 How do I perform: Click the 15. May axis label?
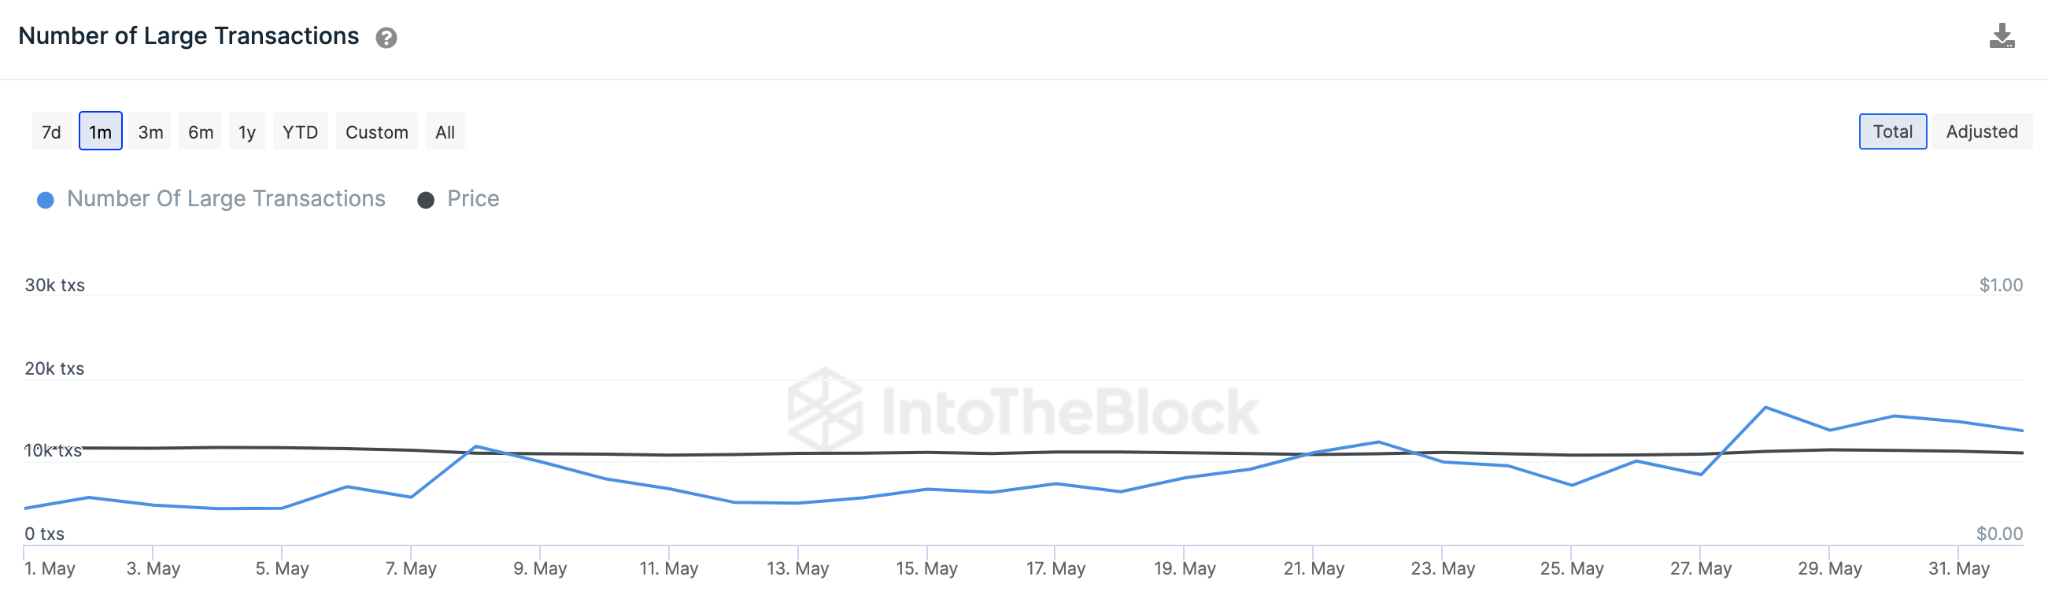[x=927, y=569]
